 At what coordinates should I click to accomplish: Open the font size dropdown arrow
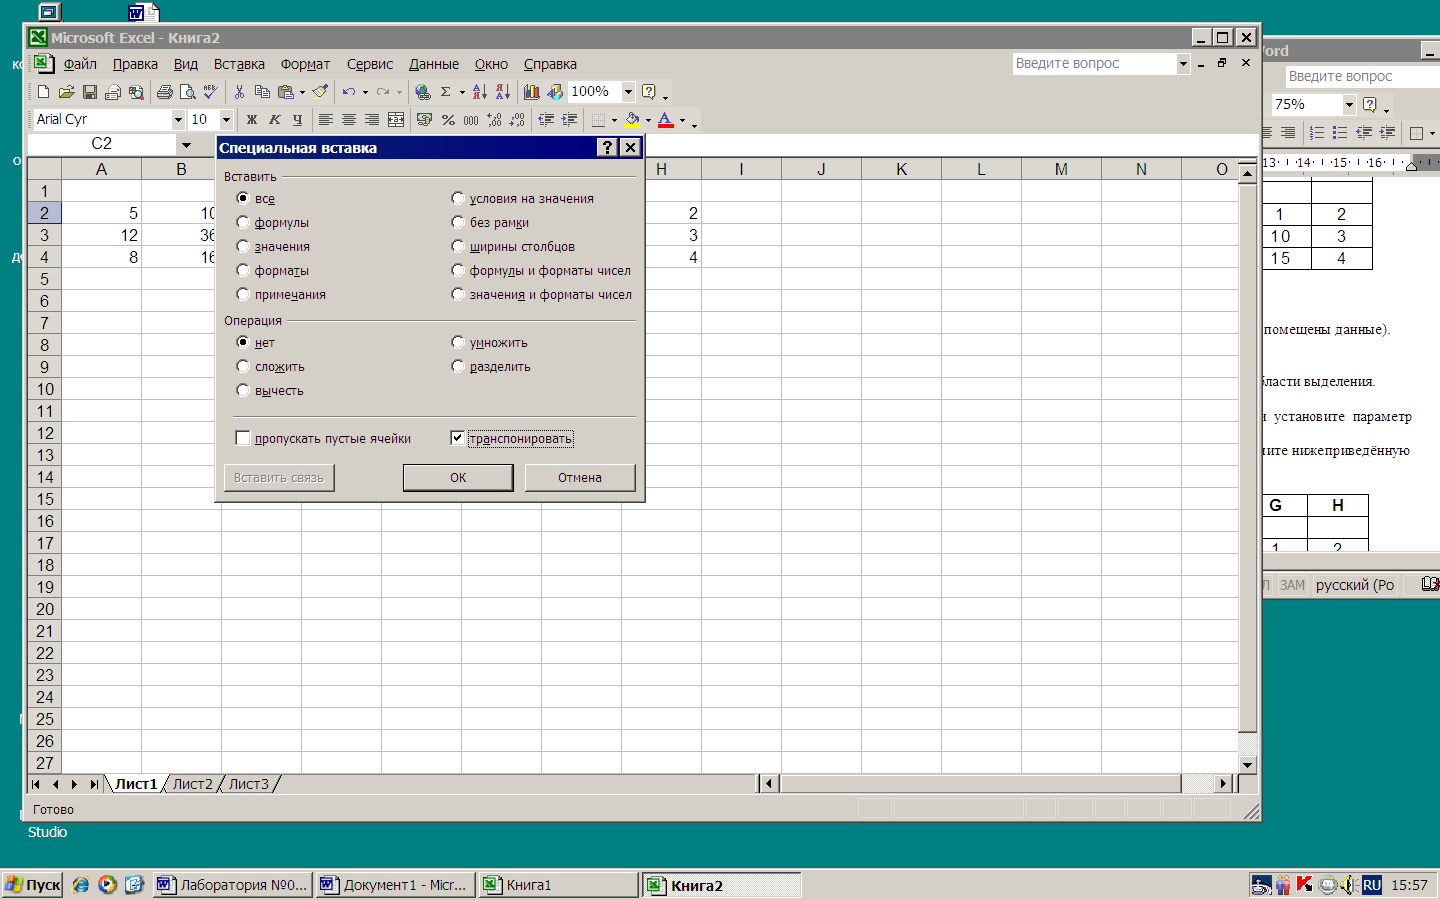point(226,120)
